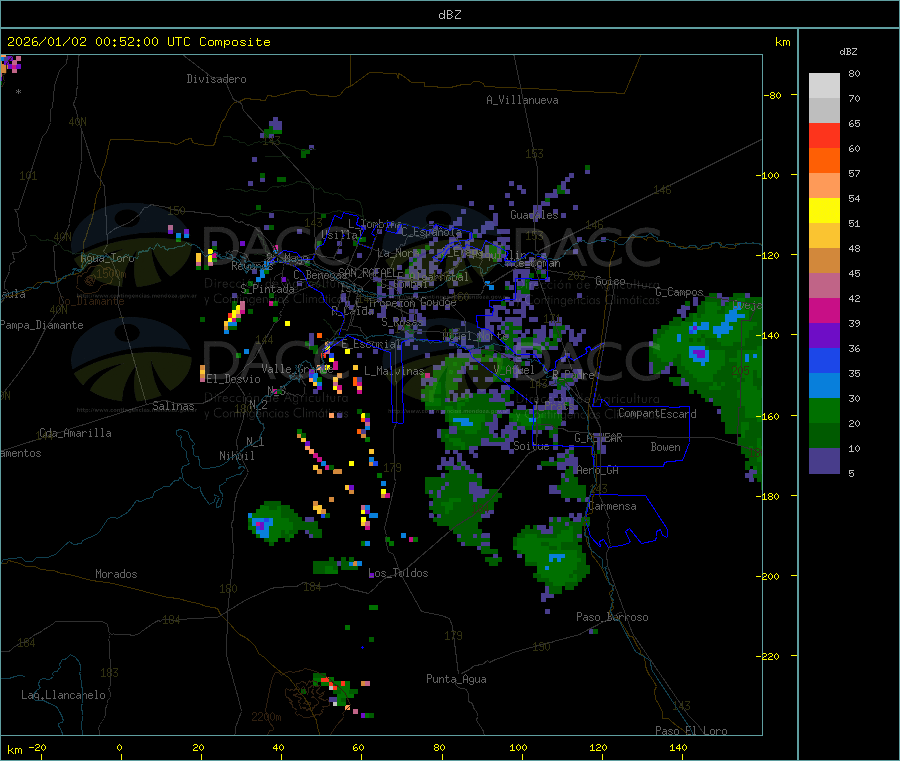Click the G_ALVEAR map label
900x761 pixels.
598,438
